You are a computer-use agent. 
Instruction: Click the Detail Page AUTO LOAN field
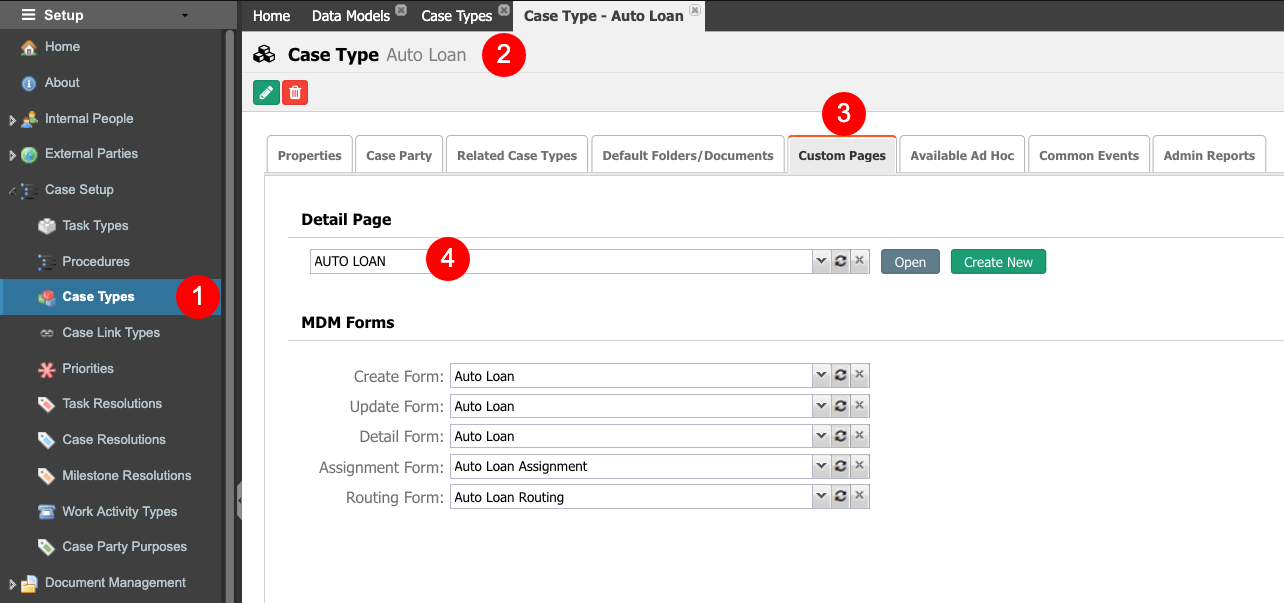pos(561,261)
